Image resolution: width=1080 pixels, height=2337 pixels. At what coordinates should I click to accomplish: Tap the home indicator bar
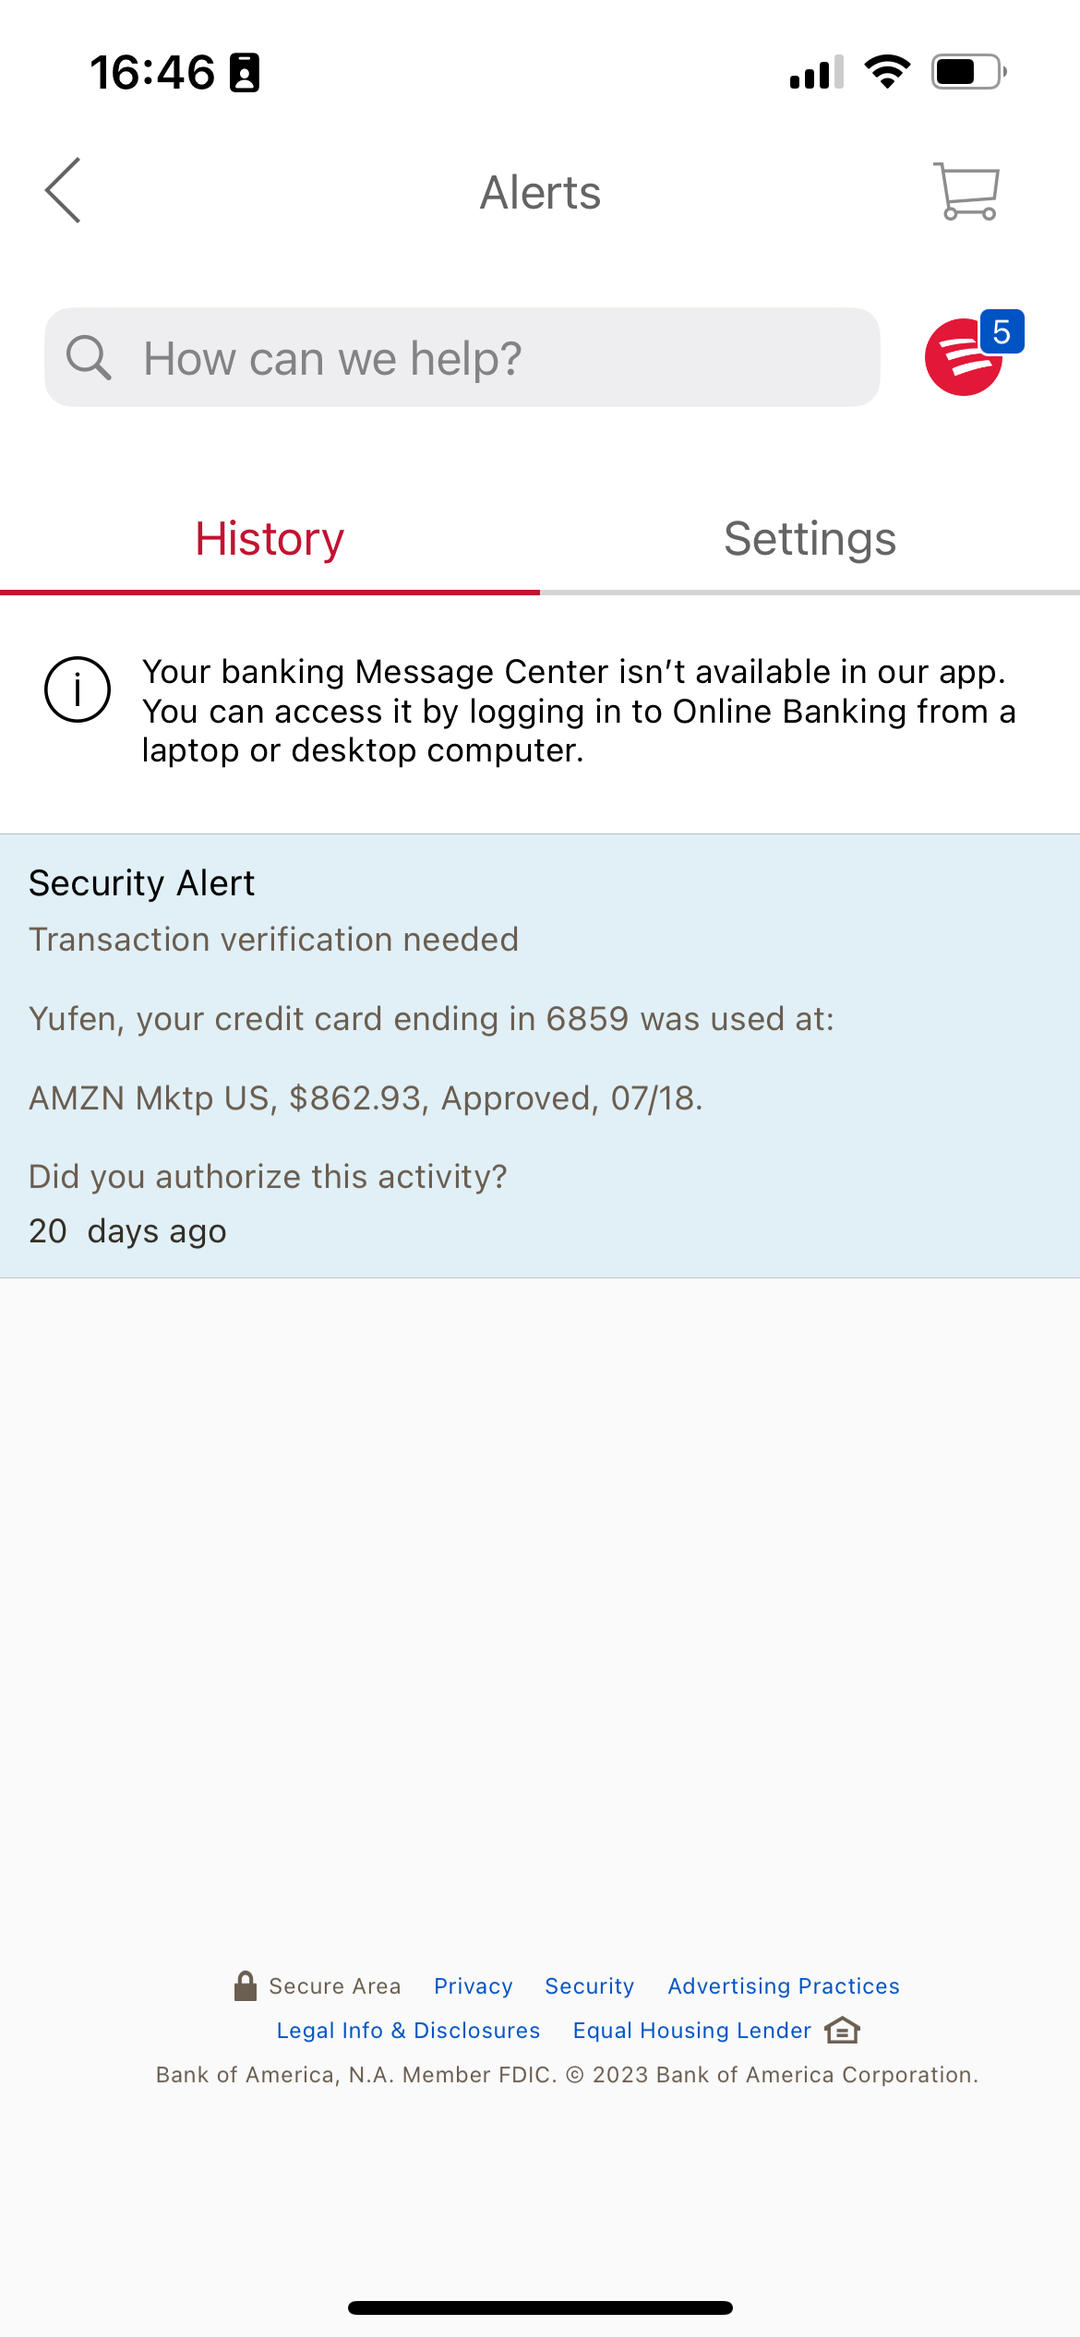[540, 2308]
